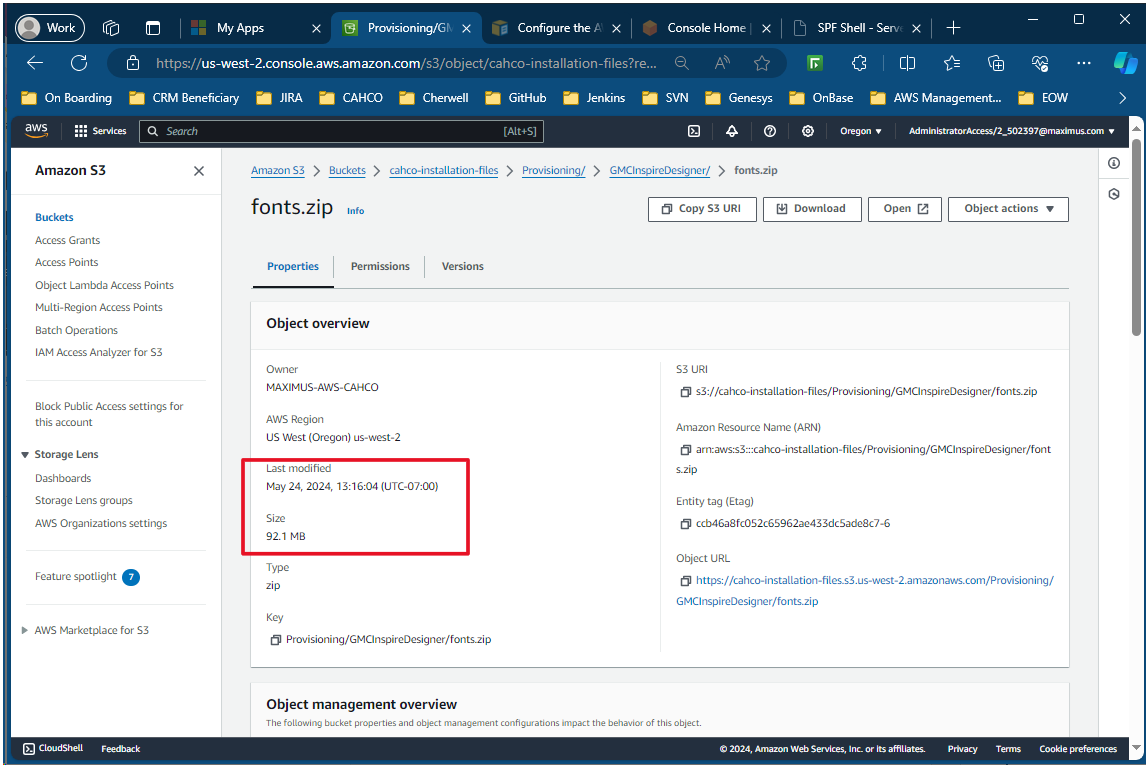Show more bookmarks with the chevron
Image resolution: width=1147 pixels, height=765 pixels.
(x=1123, y=98)
